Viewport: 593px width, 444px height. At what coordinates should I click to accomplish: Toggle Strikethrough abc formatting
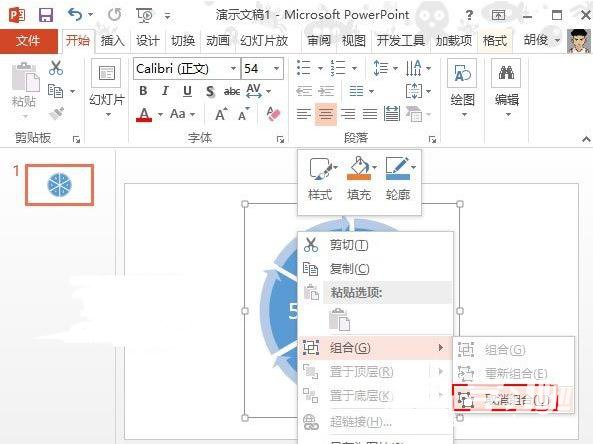pyautogui.click(x=231, y=91)
